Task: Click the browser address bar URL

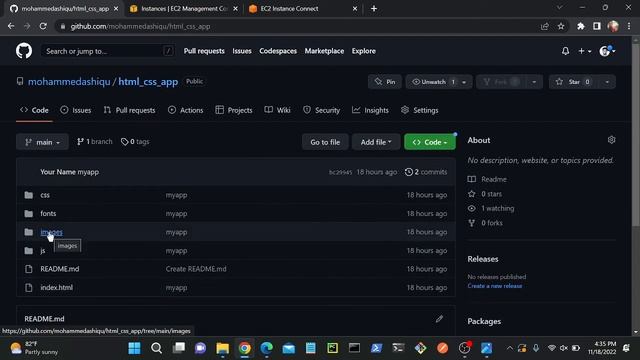Action: click(x=140, y=27)
